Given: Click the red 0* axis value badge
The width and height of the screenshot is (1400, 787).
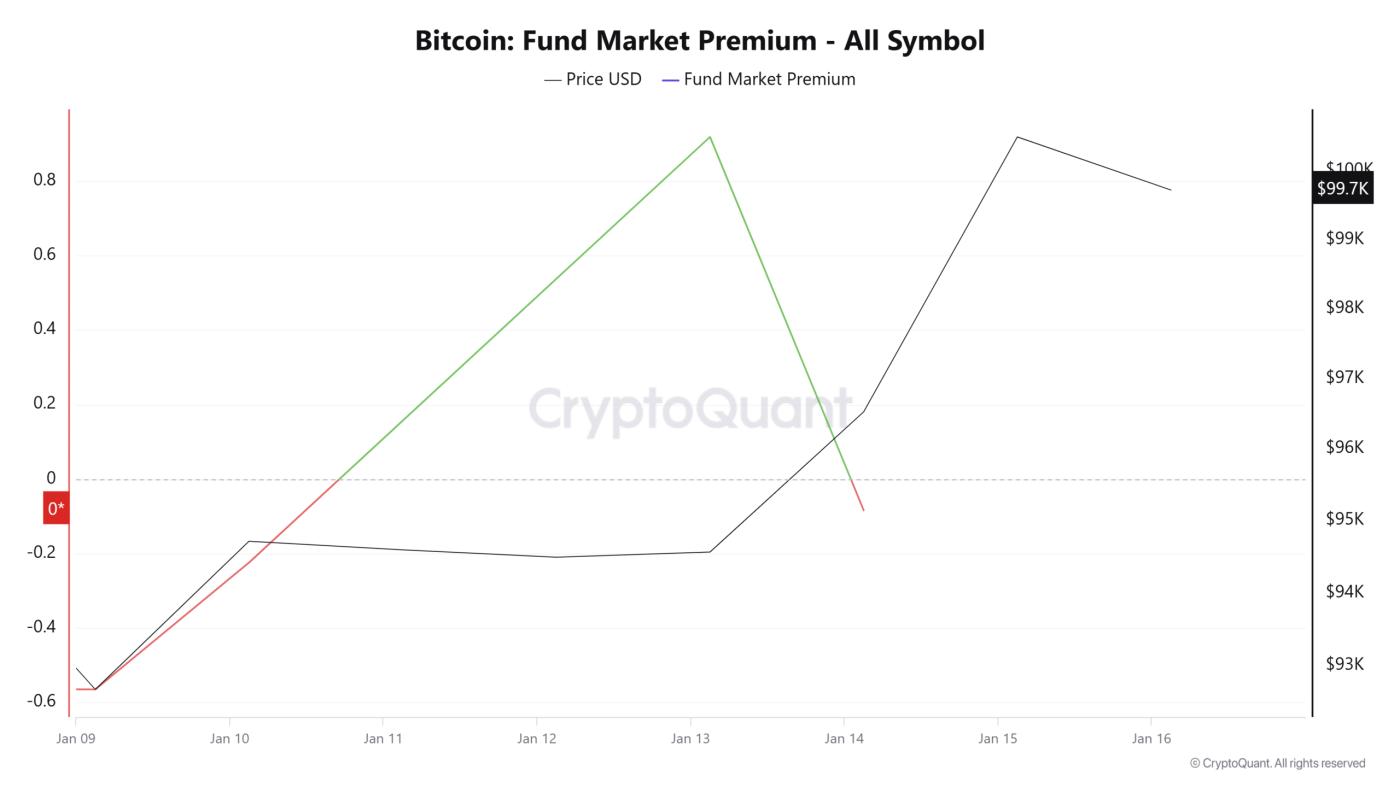Looking at the screenshot, I should 57,509.
